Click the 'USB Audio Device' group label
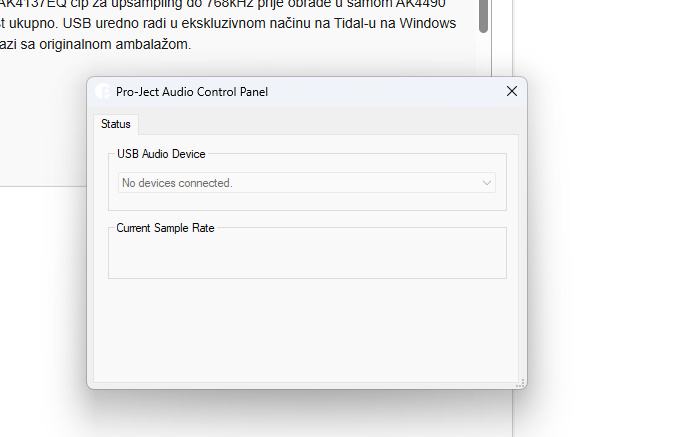Viewport: 675px width, 437px height. point(161,154)
